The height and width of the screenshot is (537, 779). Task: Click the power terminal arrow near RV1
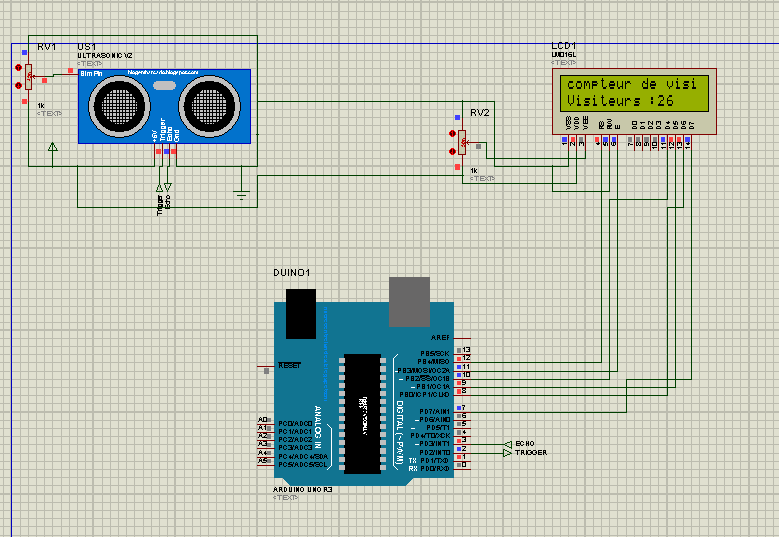point(52,148)
